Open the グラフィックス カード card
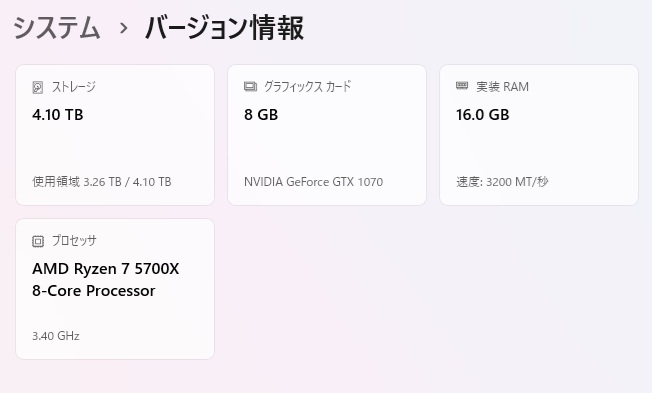The image size is (652, 393). click(327, 135)
